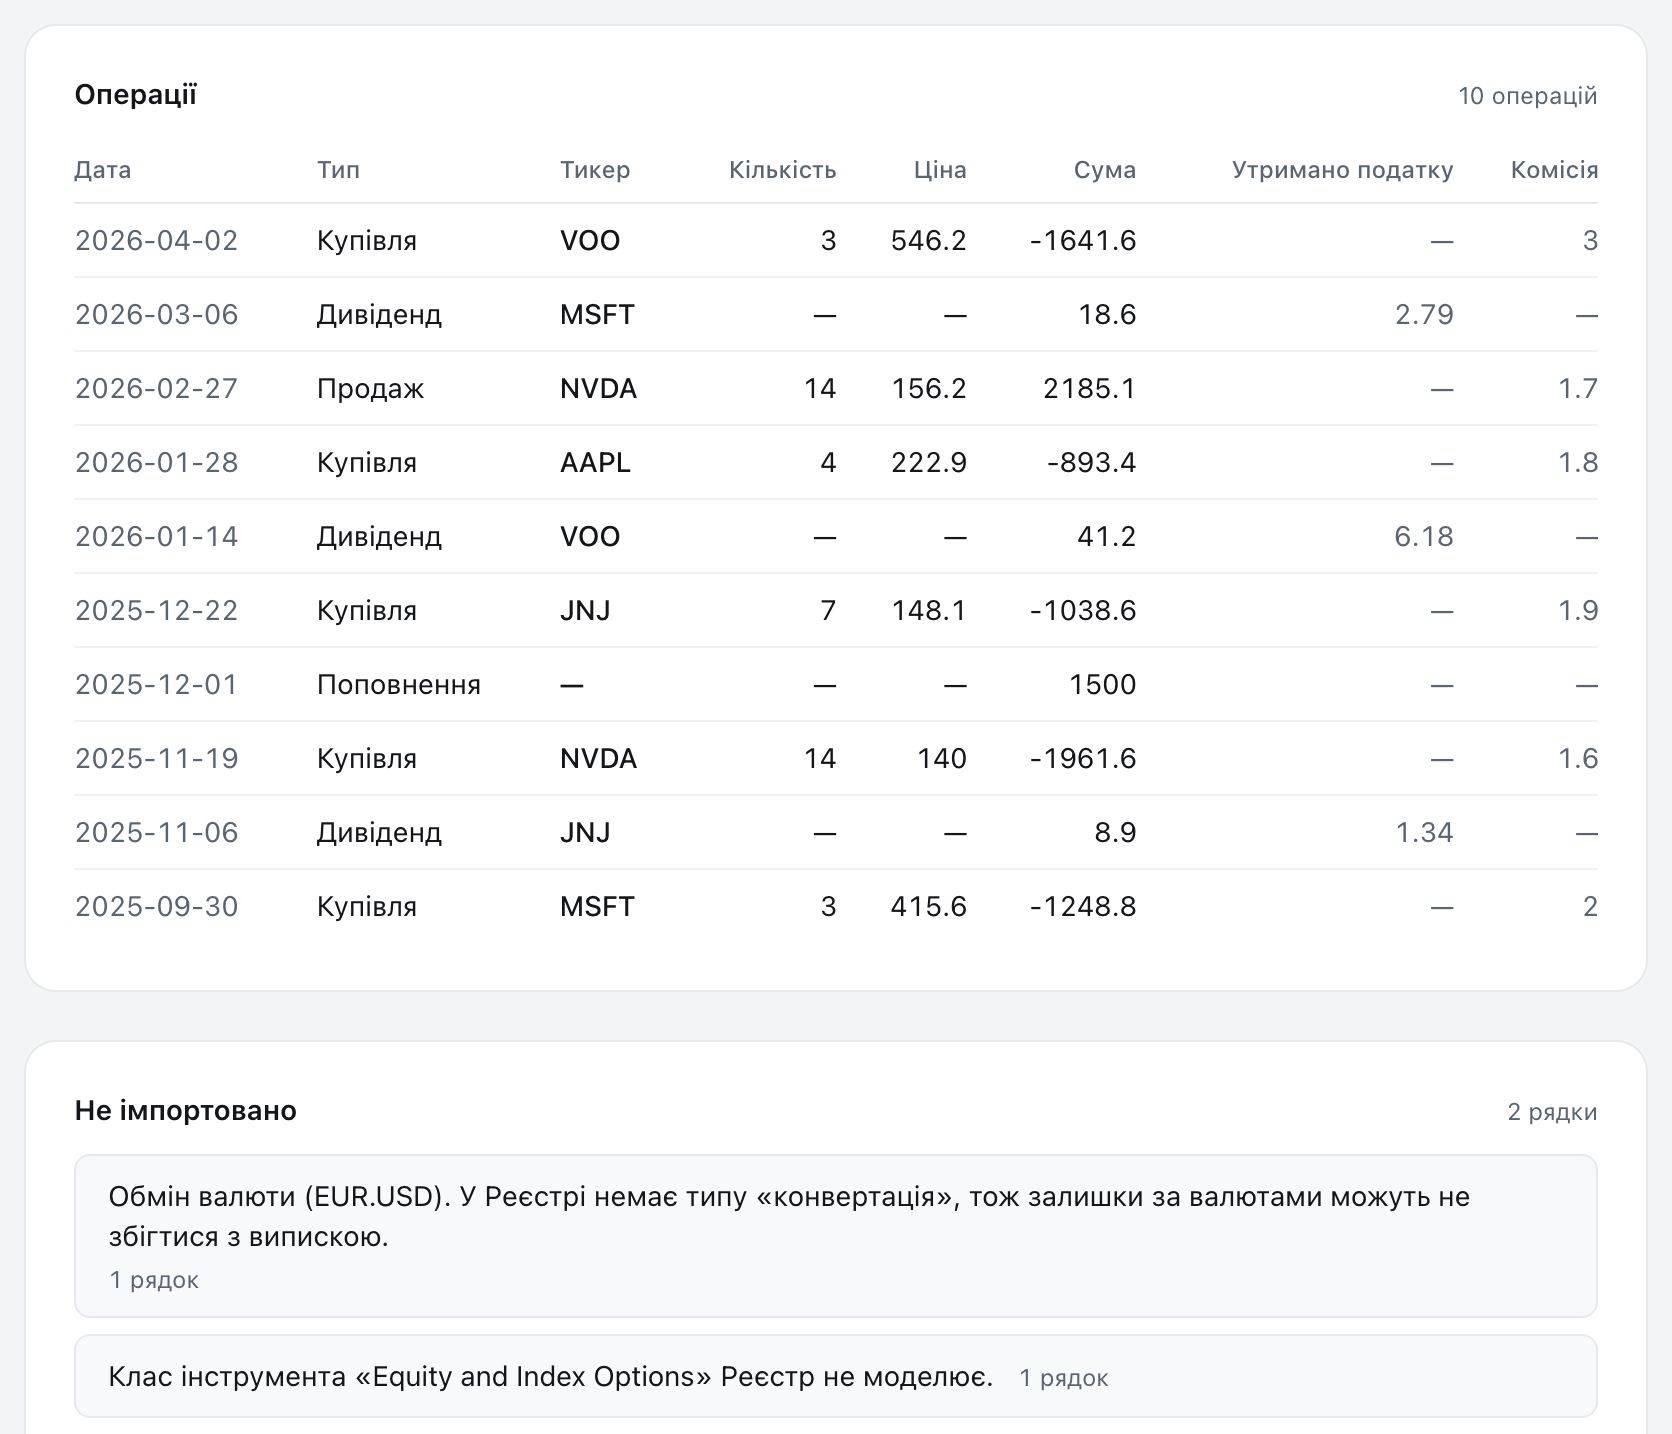
Task: Click the price 140 cell
Action: click(x=942, y=759)
